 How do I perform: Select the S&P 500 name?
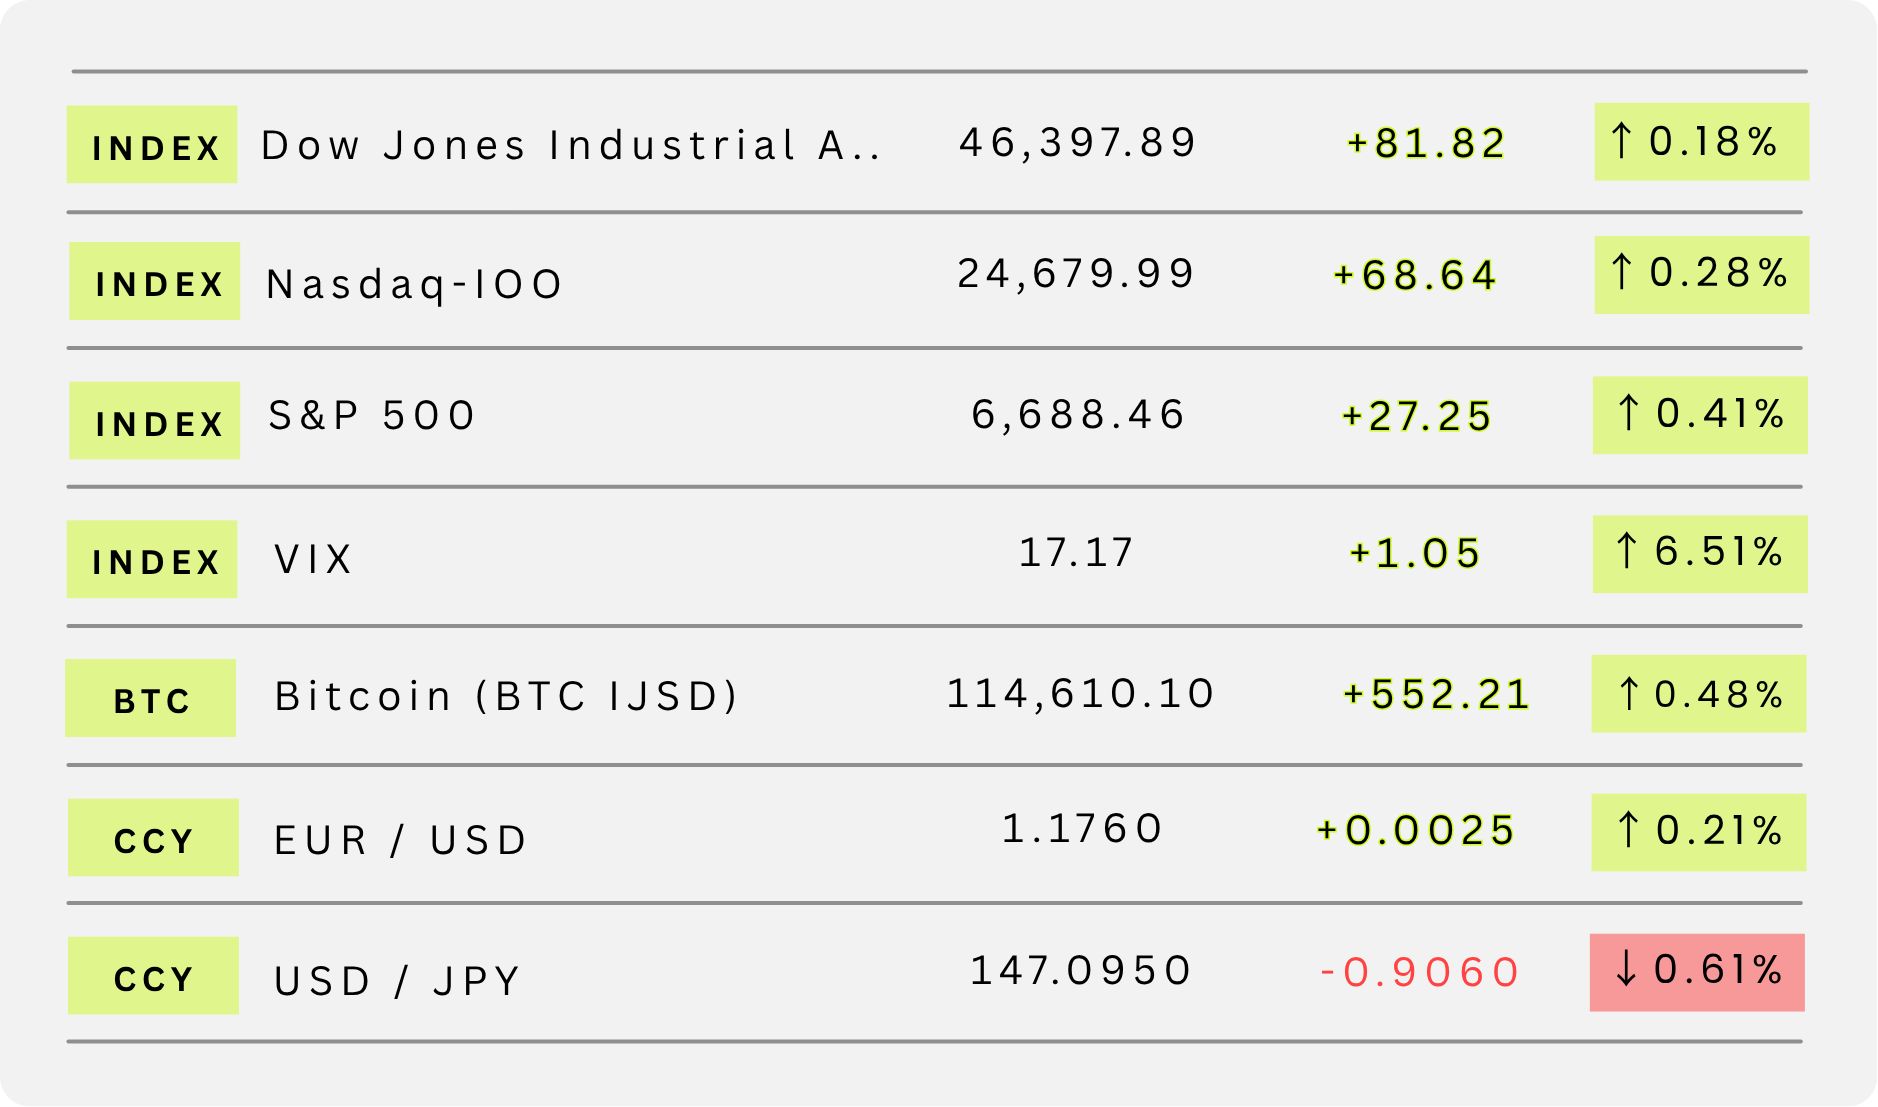[372, 416]
